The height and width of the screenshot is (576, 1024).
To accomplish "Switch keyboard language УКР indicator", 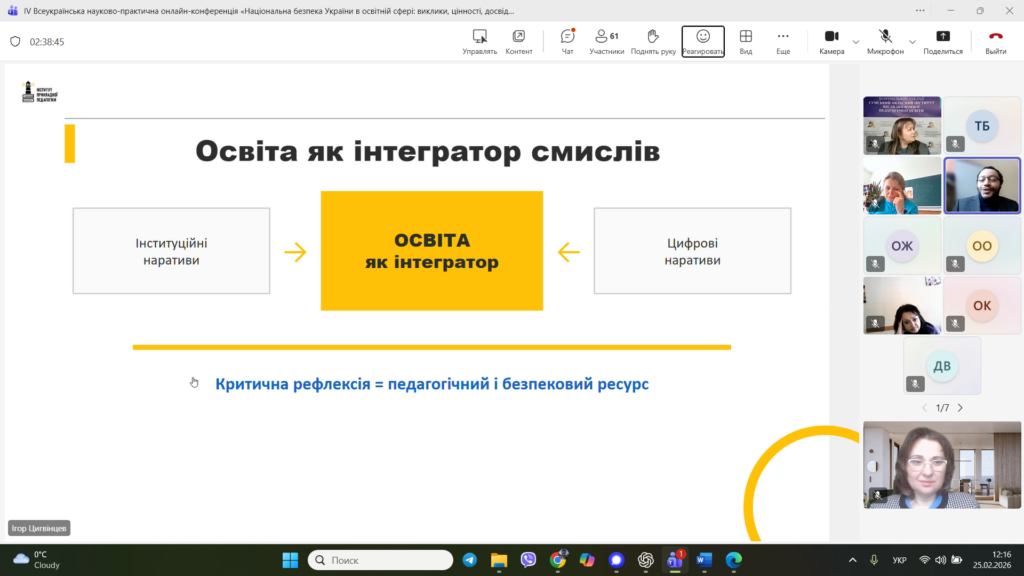I will [x=899, y=560].
